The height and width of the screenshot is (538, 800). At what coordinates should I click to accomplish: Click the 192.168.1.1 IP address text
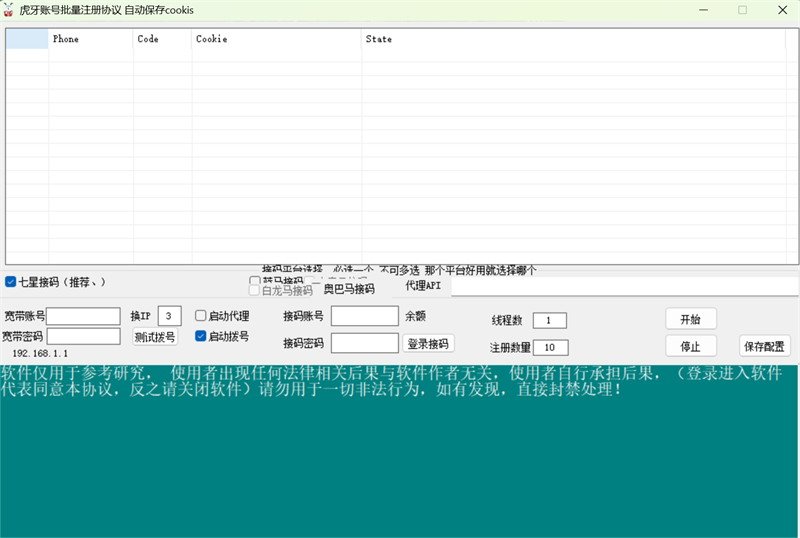point(40,353)
